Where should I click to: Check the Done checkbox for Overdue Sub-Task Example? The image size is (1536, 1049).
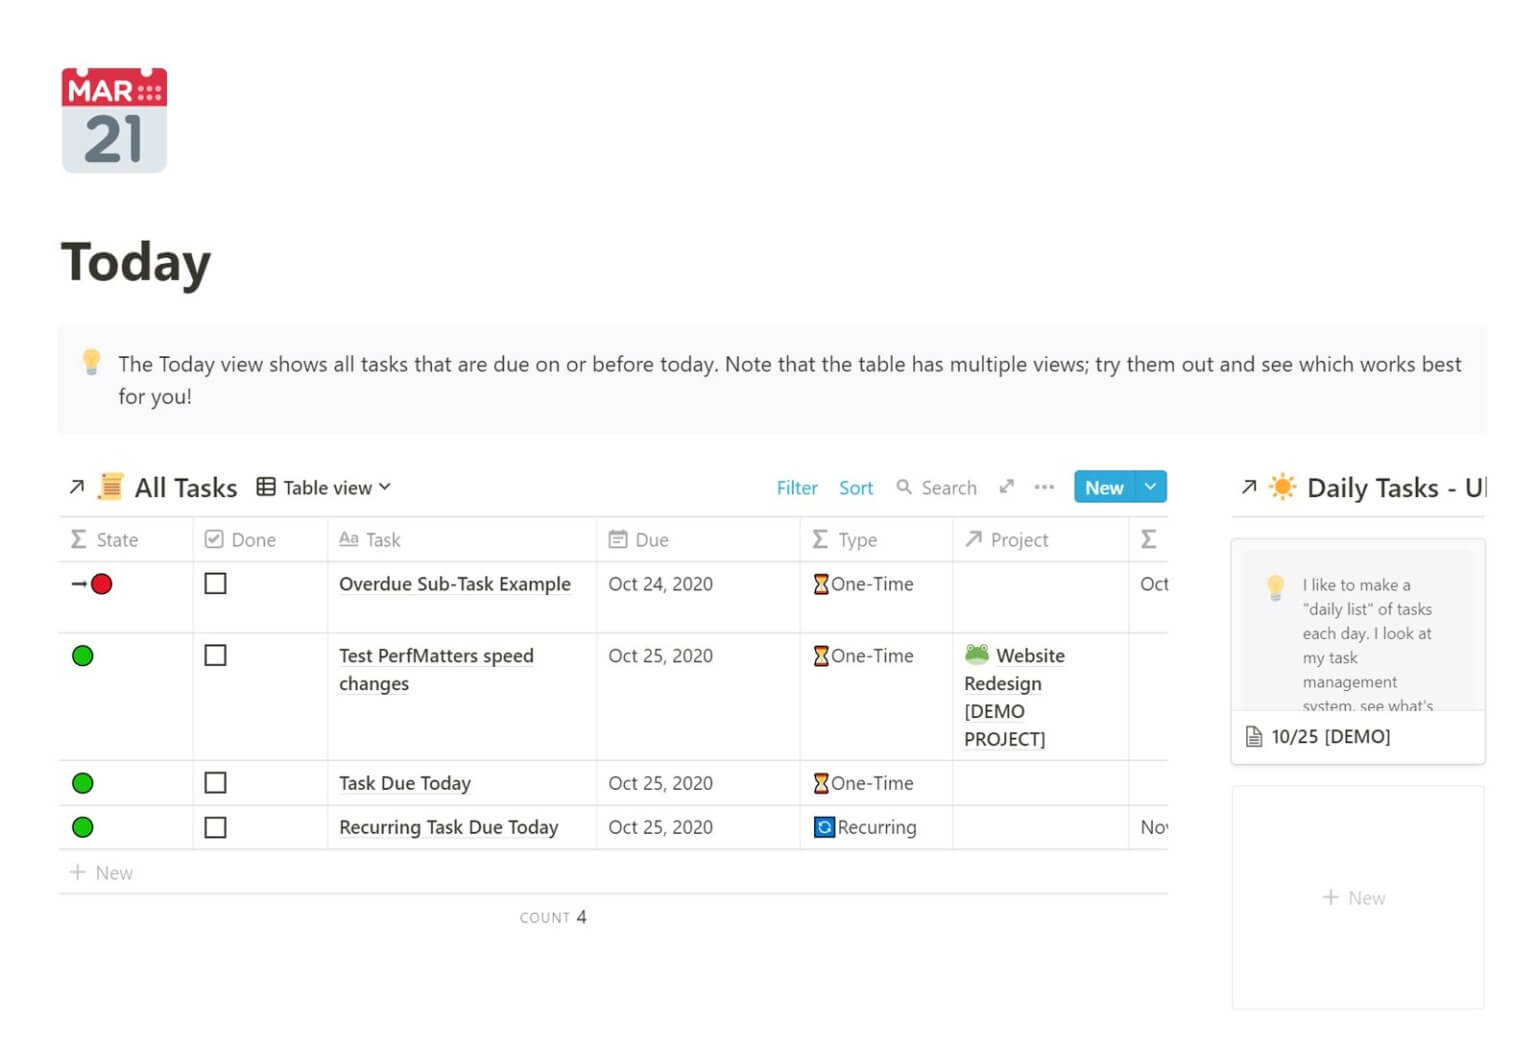tap(215, 583)
